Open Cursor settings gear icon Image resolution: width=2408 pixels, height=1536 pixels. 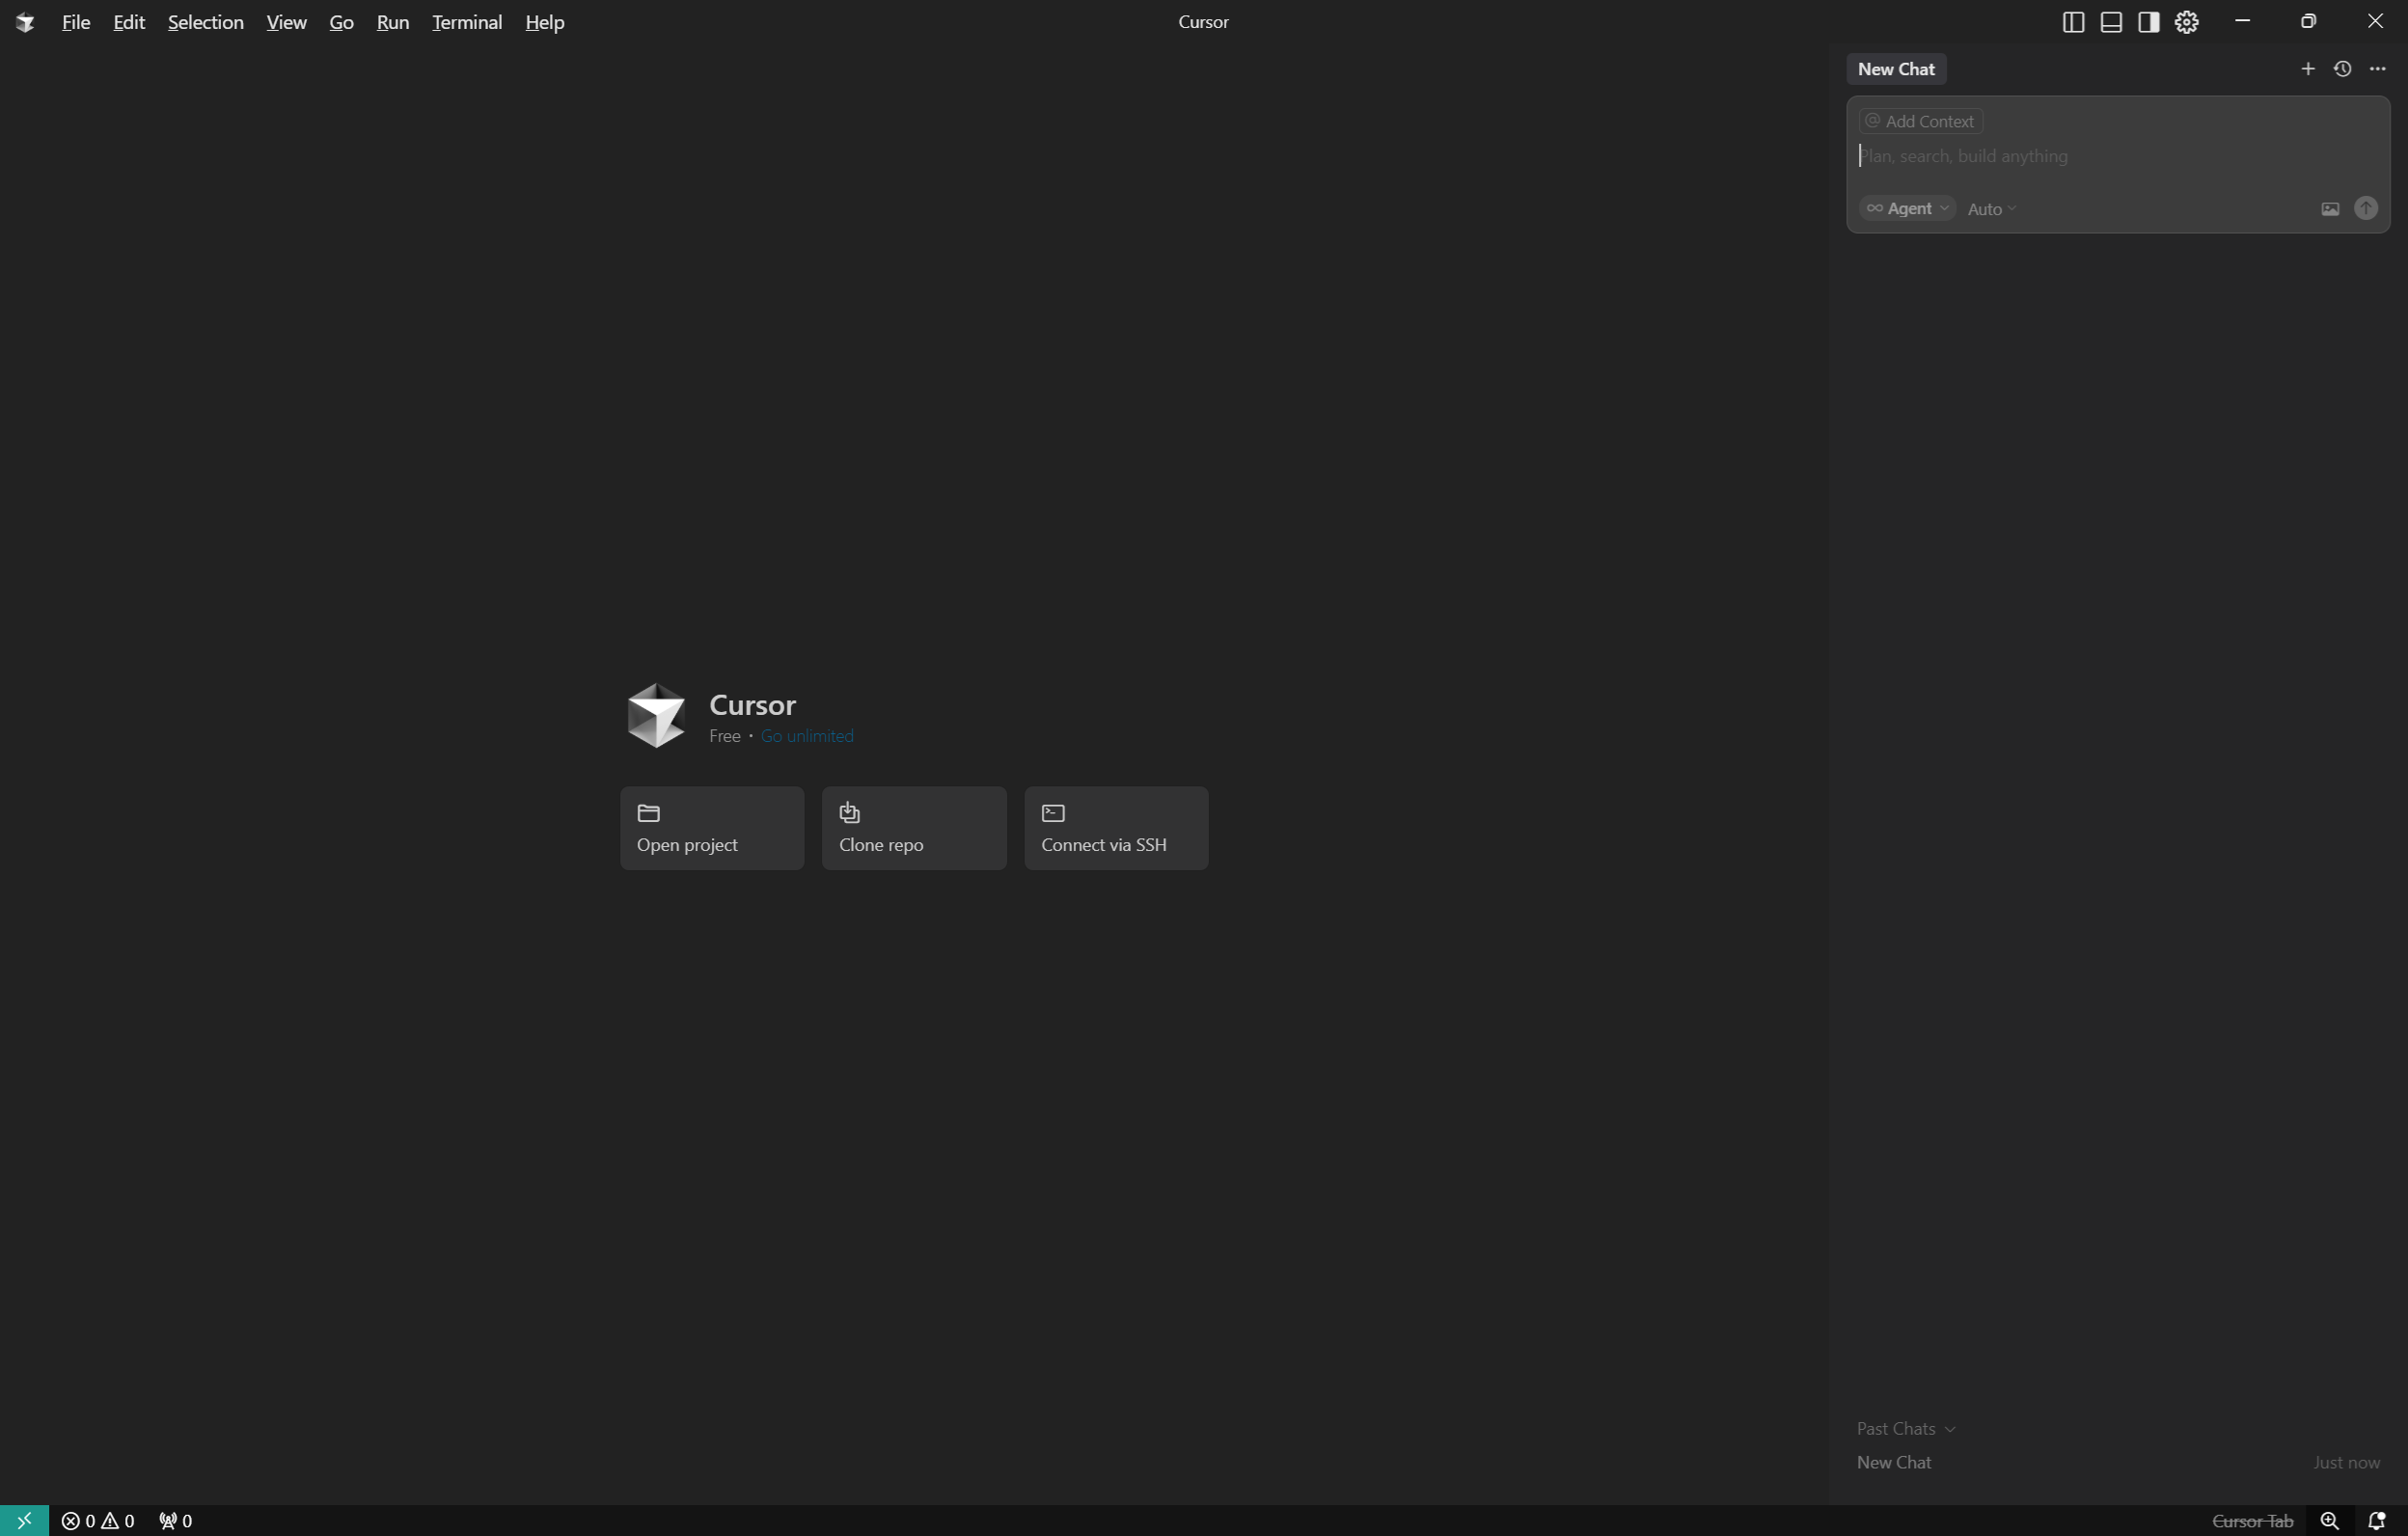pyautogui.click(x=2187, y=22)
